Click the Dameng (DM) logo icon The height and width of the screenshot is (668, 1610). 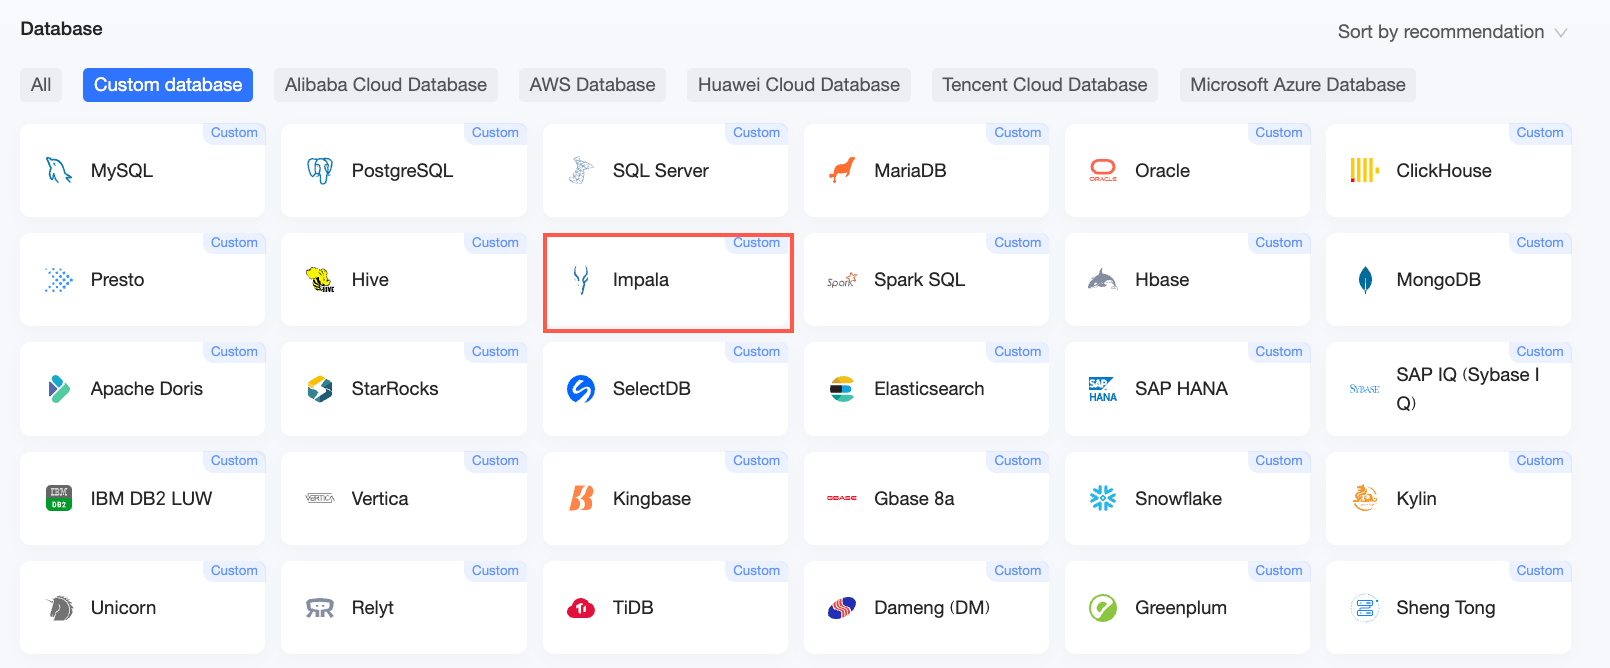842,608
